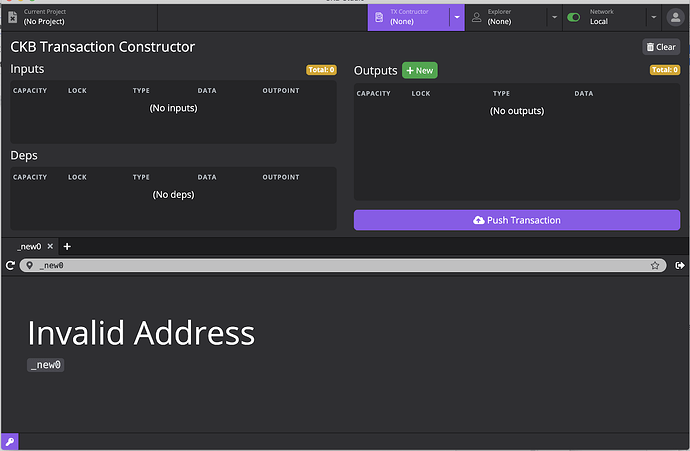Screen dimensions: 690x451
Task: Refresh the address with reload icon
Action: (10, 265)
